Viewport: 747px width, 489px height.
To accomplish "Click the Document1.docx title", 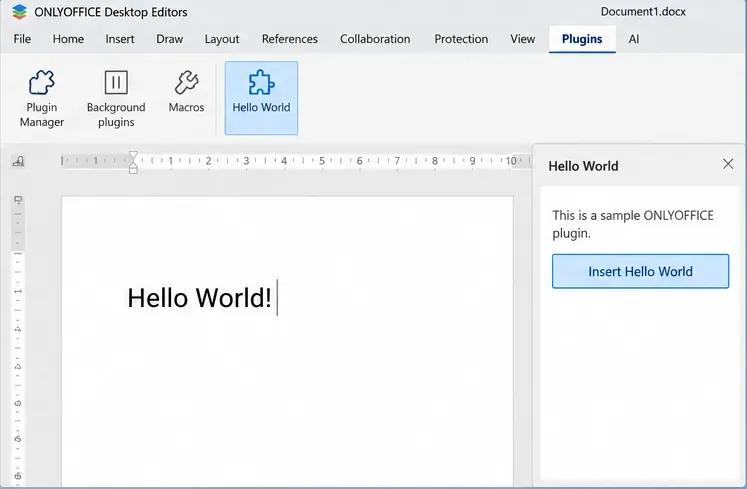I will pyautogui.click(x=643, y=12).
